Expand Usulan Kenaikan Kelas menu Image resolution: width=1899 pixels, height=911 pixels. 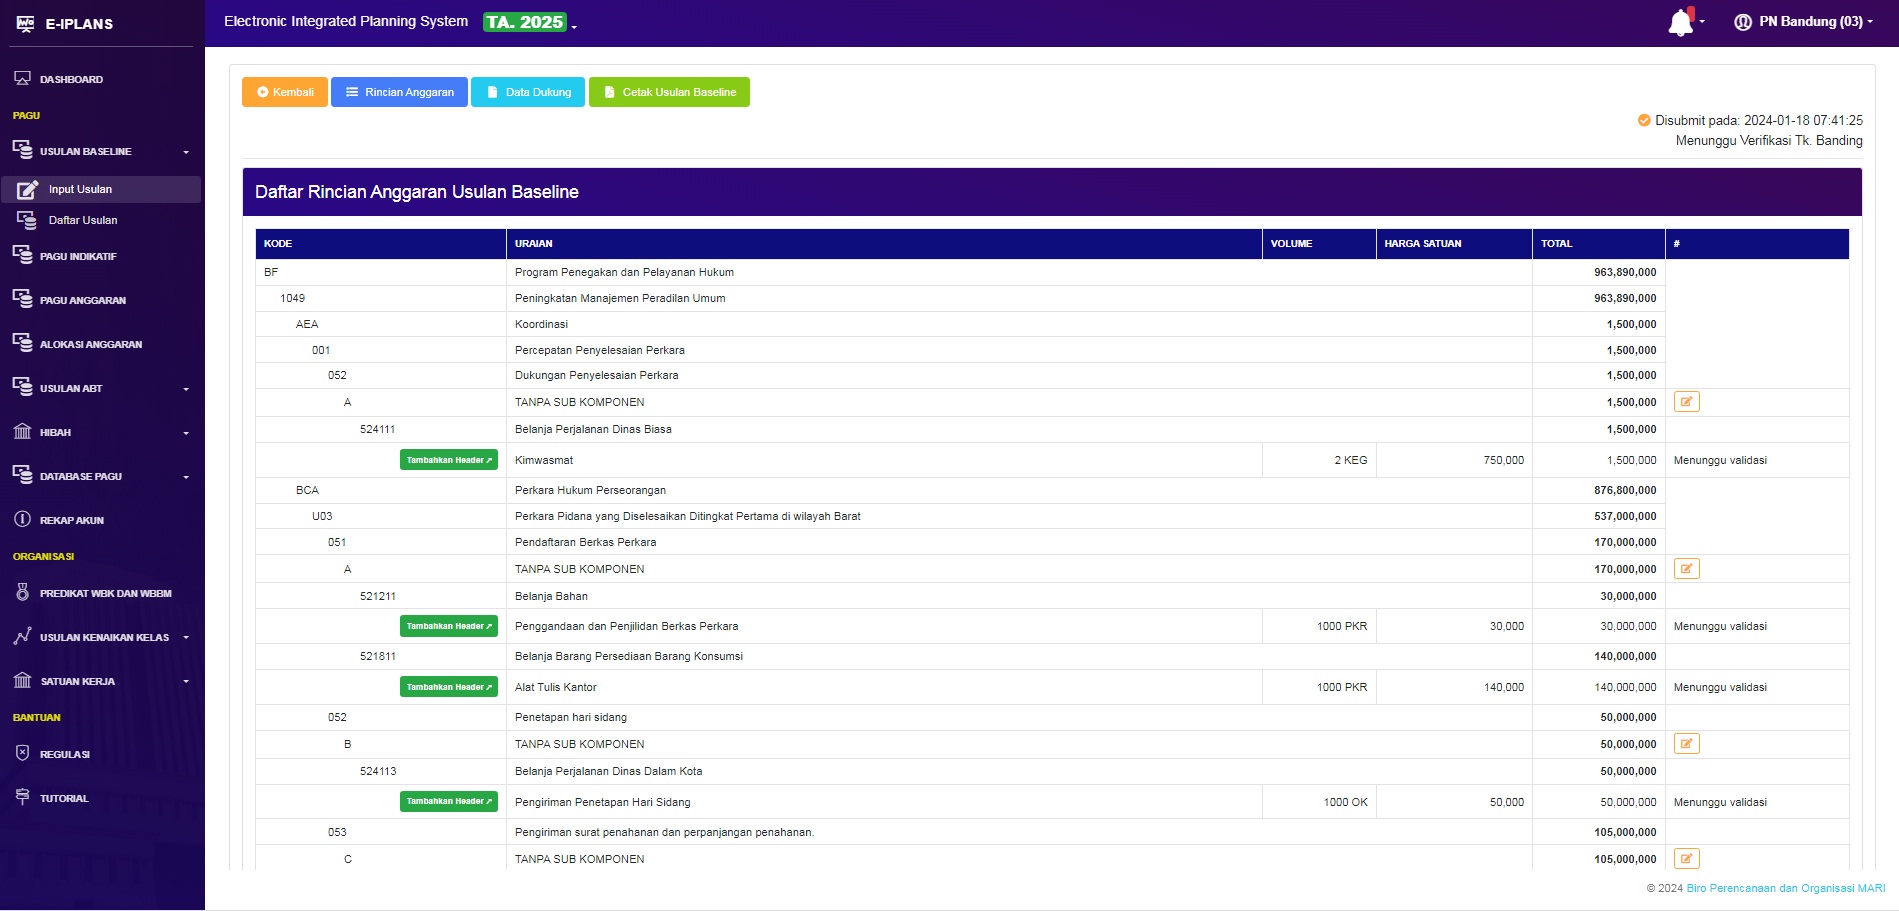100,637
